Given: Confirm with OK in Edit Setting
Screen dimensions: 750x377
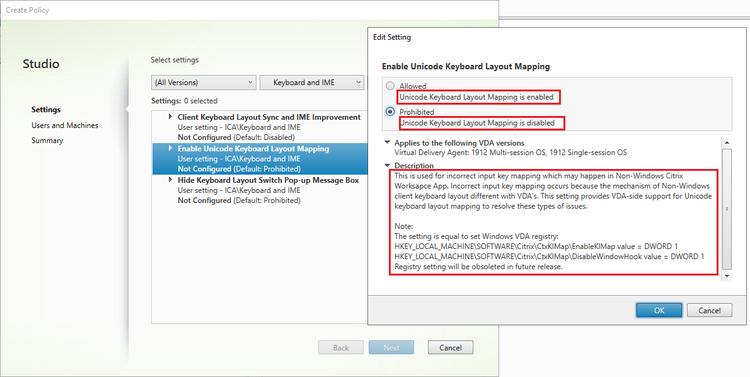Looking at the screenshot, I should [x=659, y=310].
